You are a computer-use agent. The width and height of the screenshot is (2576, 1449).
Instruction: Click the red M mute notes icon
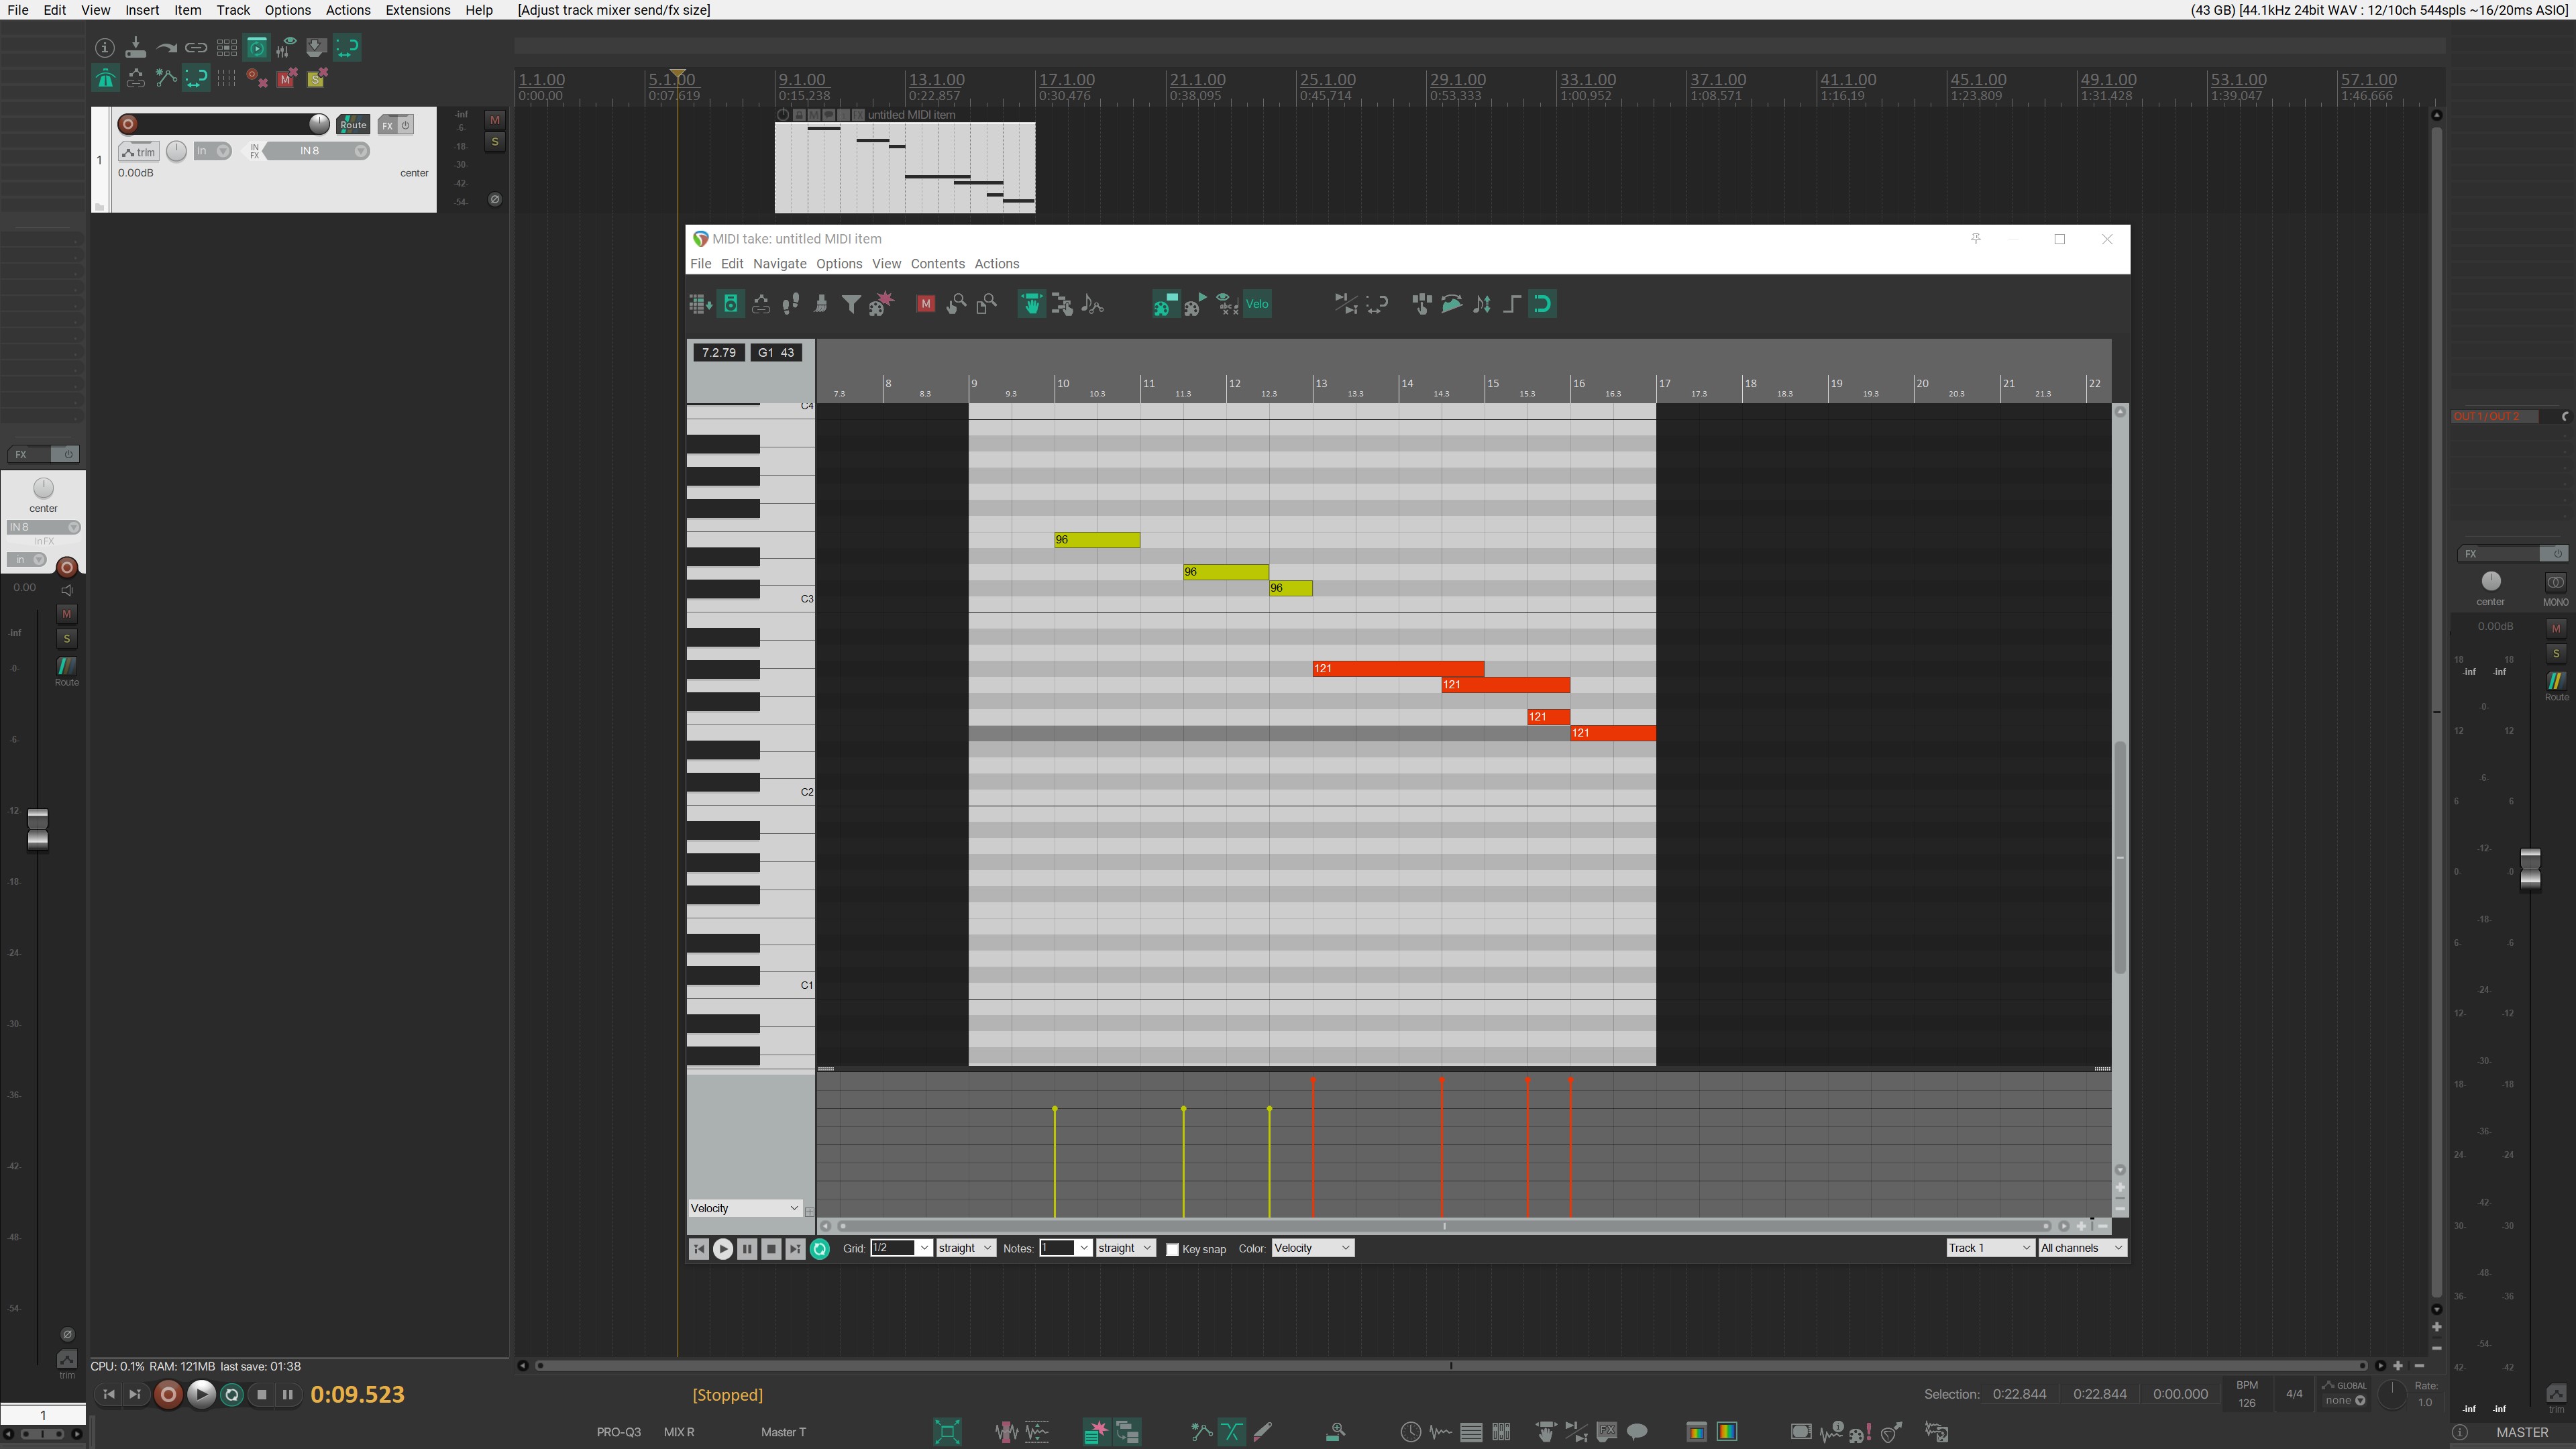point(926,304)
